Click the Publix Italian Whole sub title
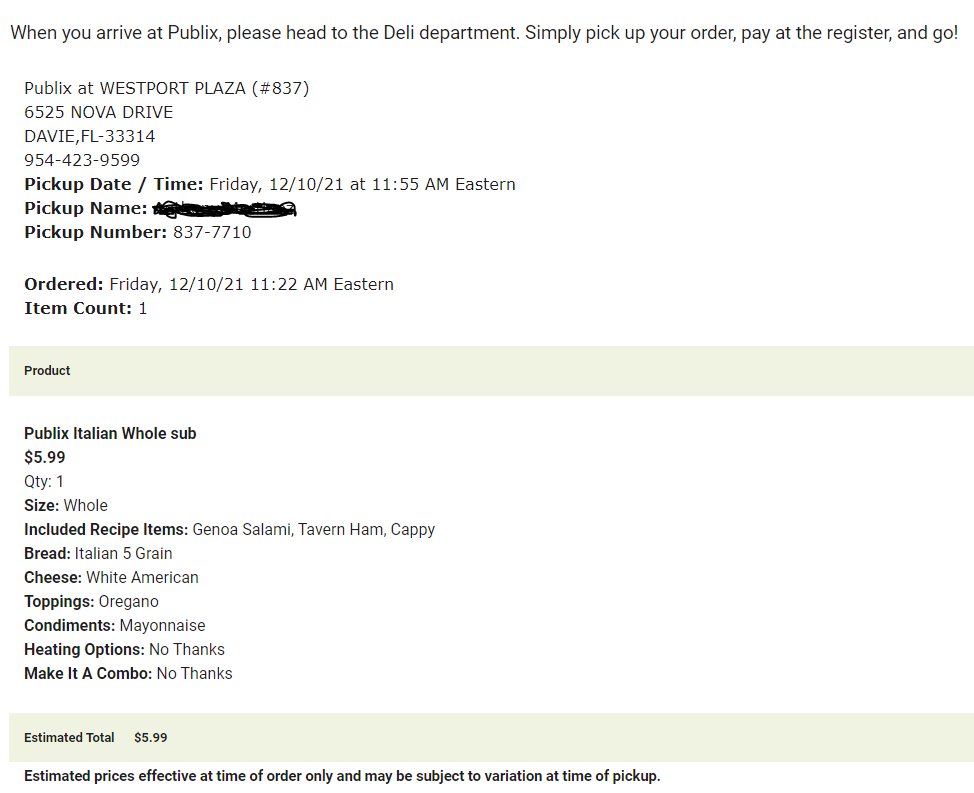This screenshot has height=793, width=974. pos(110,433)
